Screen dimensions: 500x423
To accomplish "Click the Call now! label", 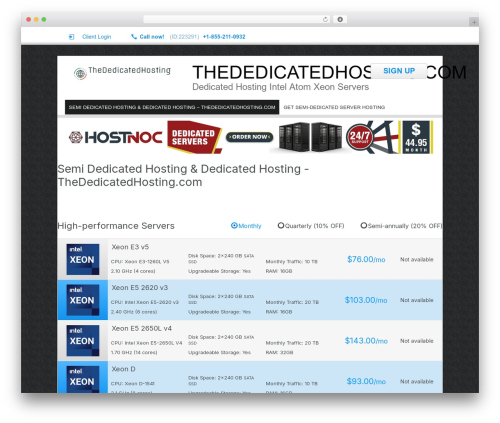I will [x=152, y=37].
